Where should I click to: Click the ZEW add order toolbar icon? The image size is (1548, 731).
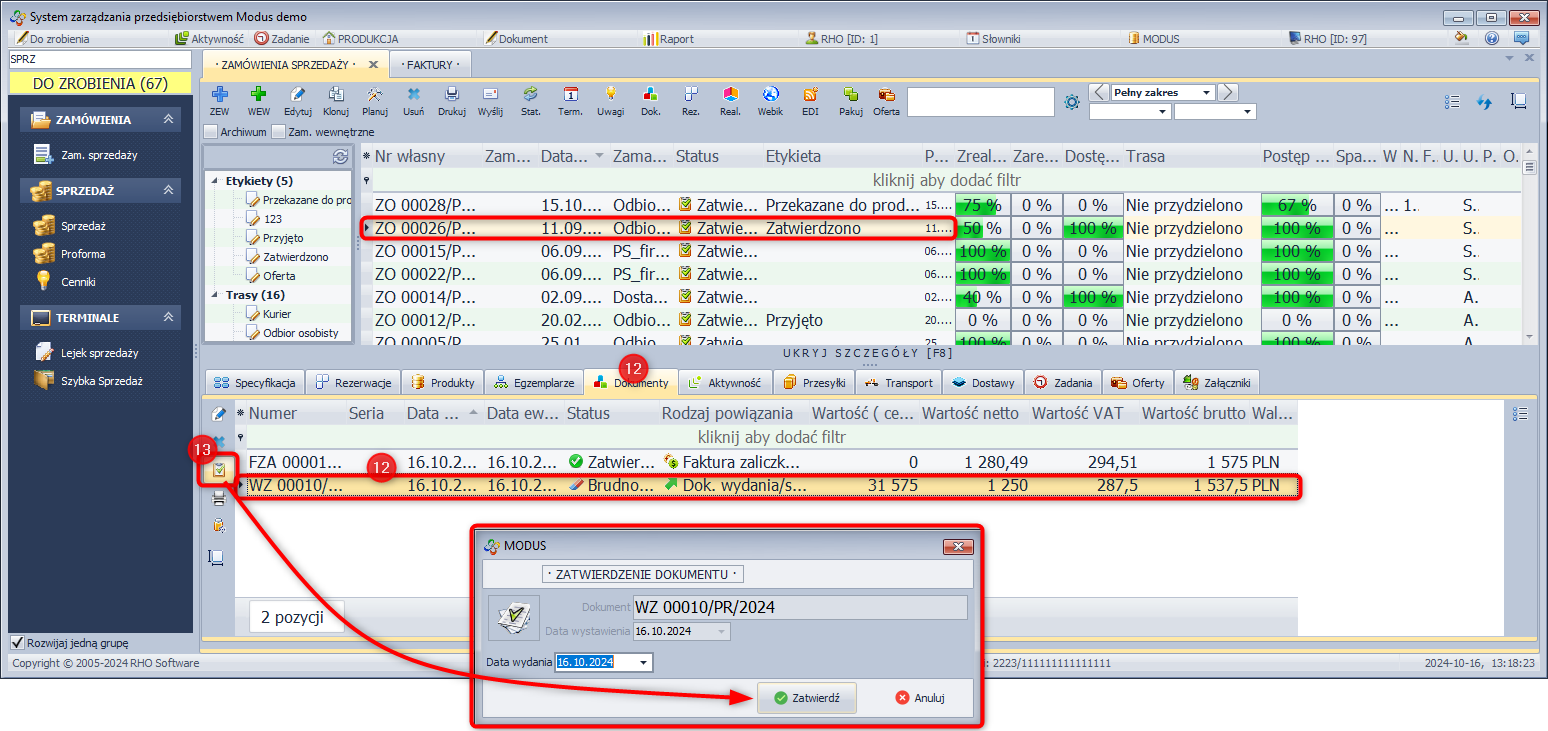pyautogui.click(x=220, y=94)
